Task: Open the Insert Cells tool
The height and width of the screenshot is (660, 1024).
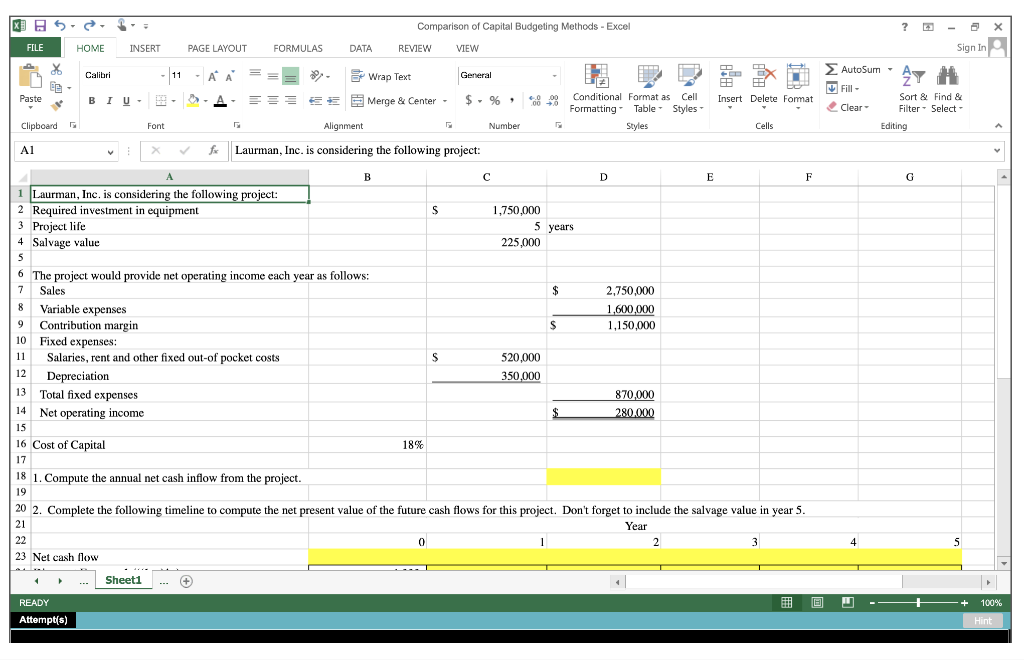Action: (730, 90)
